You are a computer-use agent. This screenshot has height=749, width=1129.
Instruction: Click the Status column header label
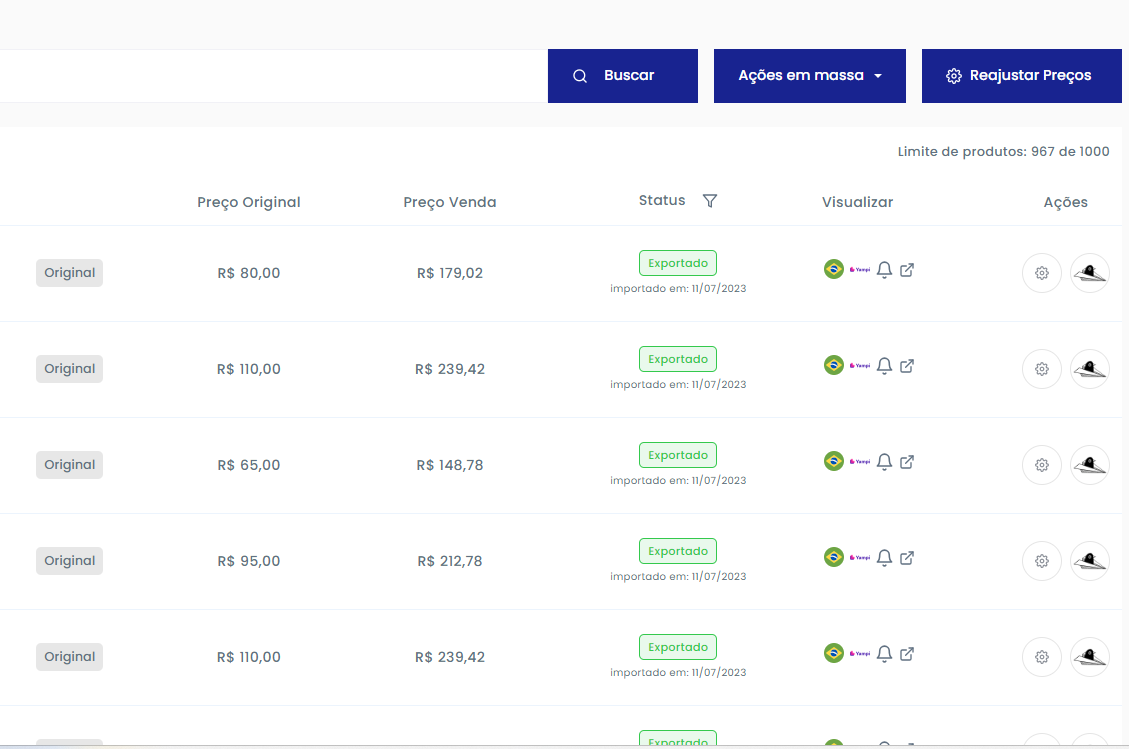click(662, 200)
